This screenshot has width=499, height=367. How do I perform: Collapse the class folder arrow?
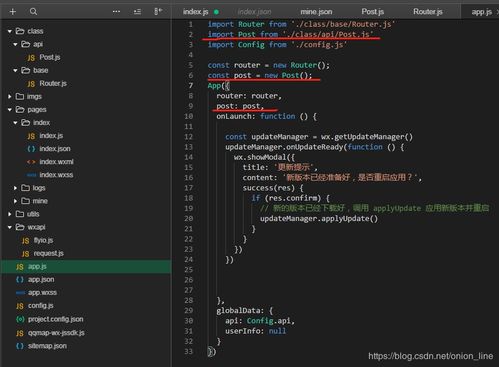10,31
